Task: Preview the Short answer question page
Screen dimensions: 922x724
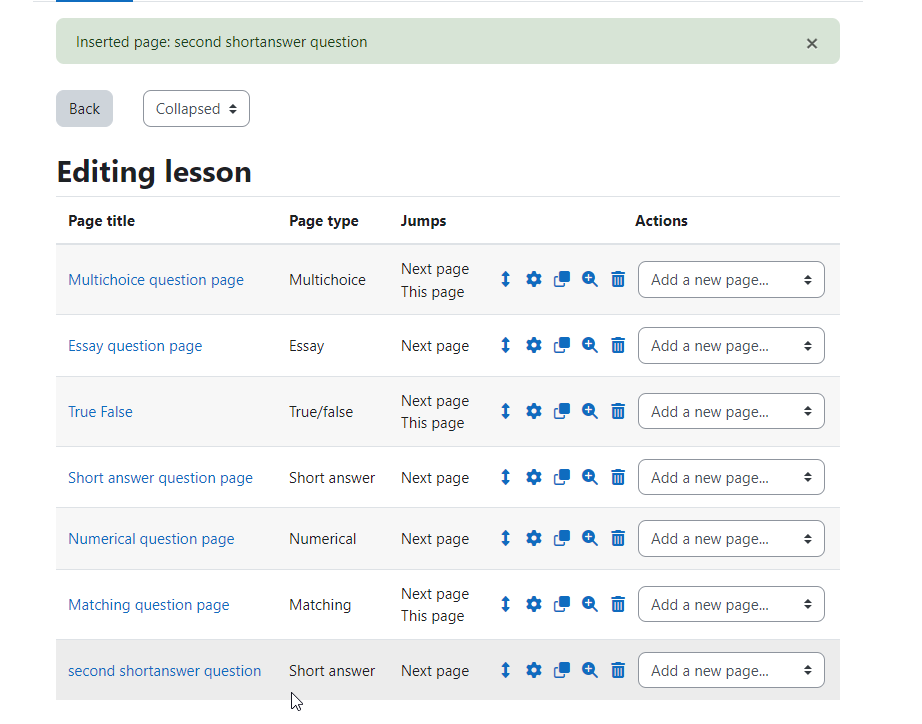Action: point(590,477)
